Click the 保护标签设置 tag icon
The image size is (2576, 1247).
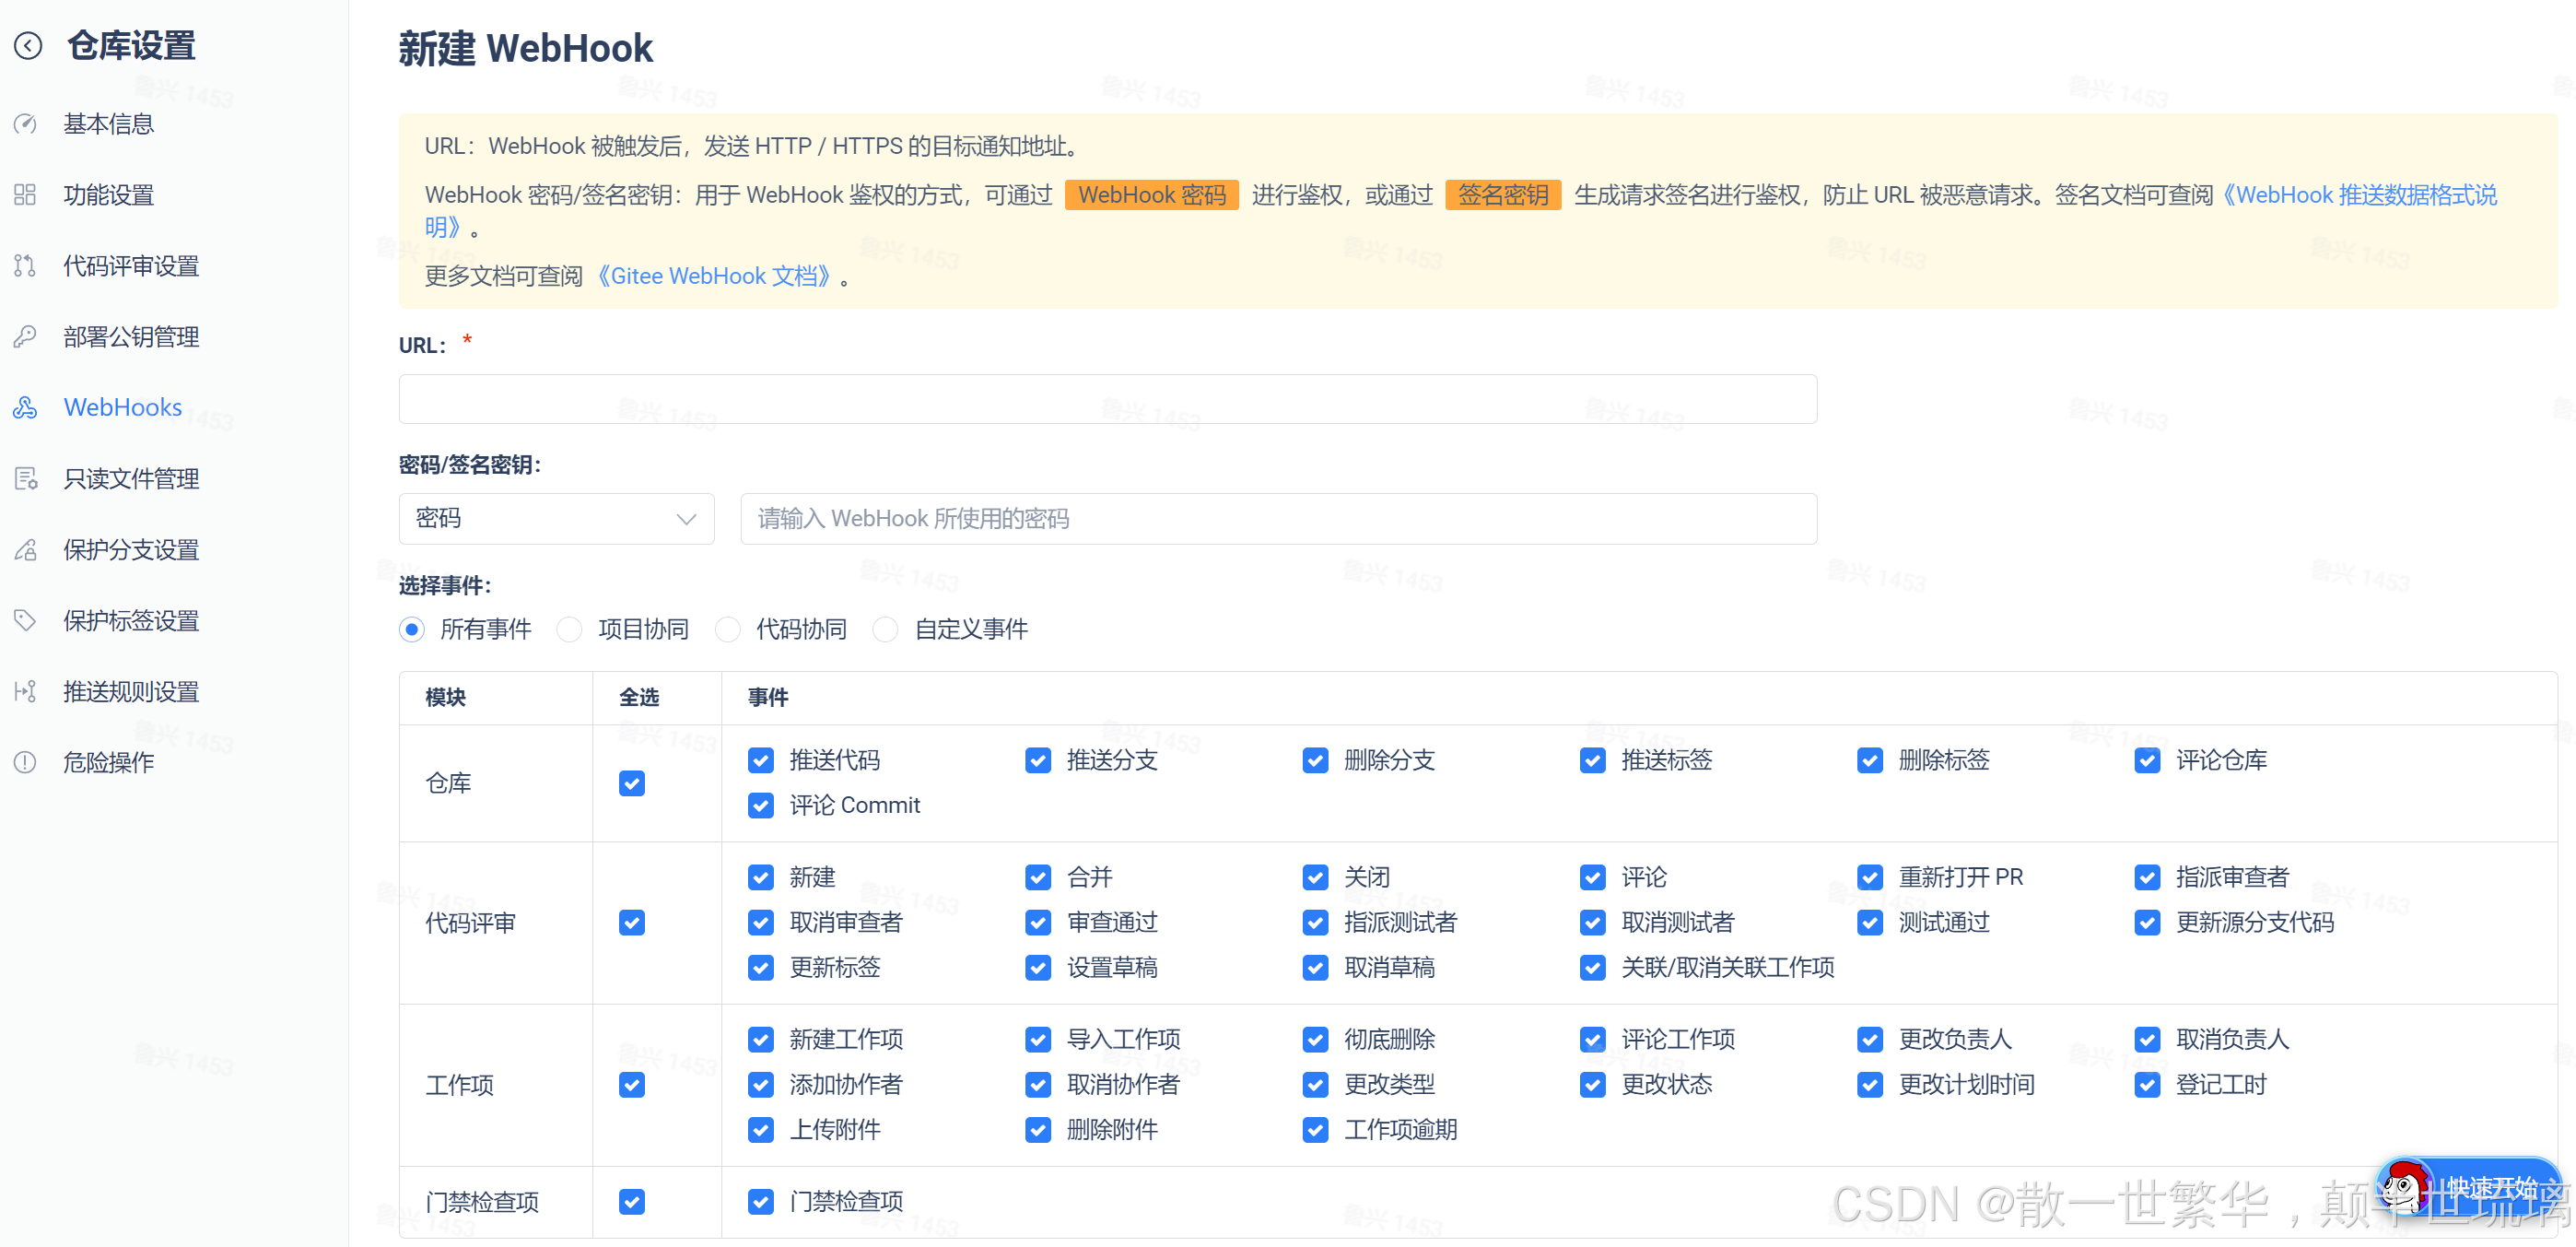click(x=25, y=621)
